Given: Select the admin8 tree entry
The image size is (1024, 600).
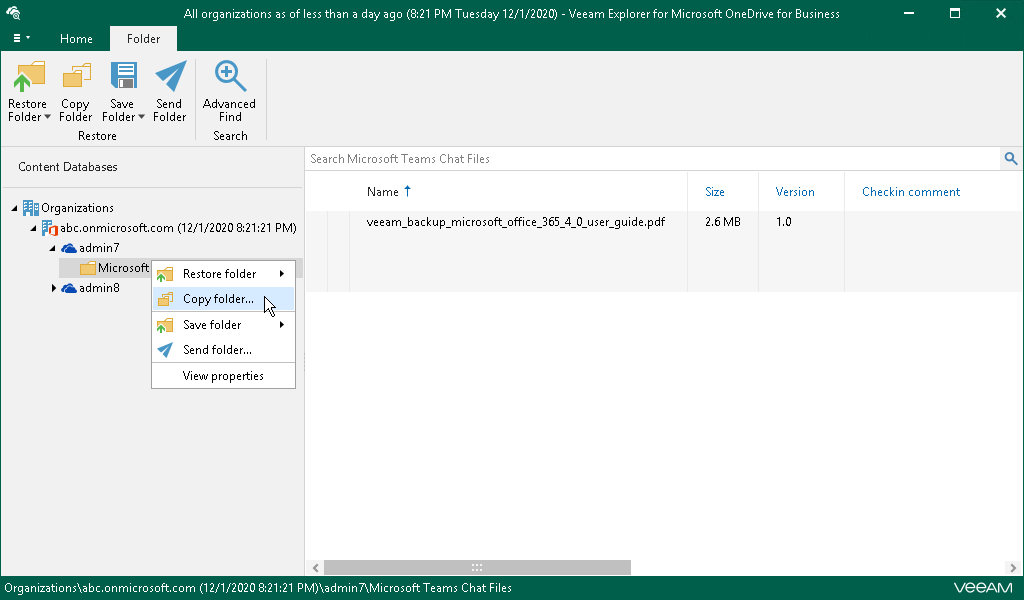Looking at the screenshot, I should tap(99, 288).
